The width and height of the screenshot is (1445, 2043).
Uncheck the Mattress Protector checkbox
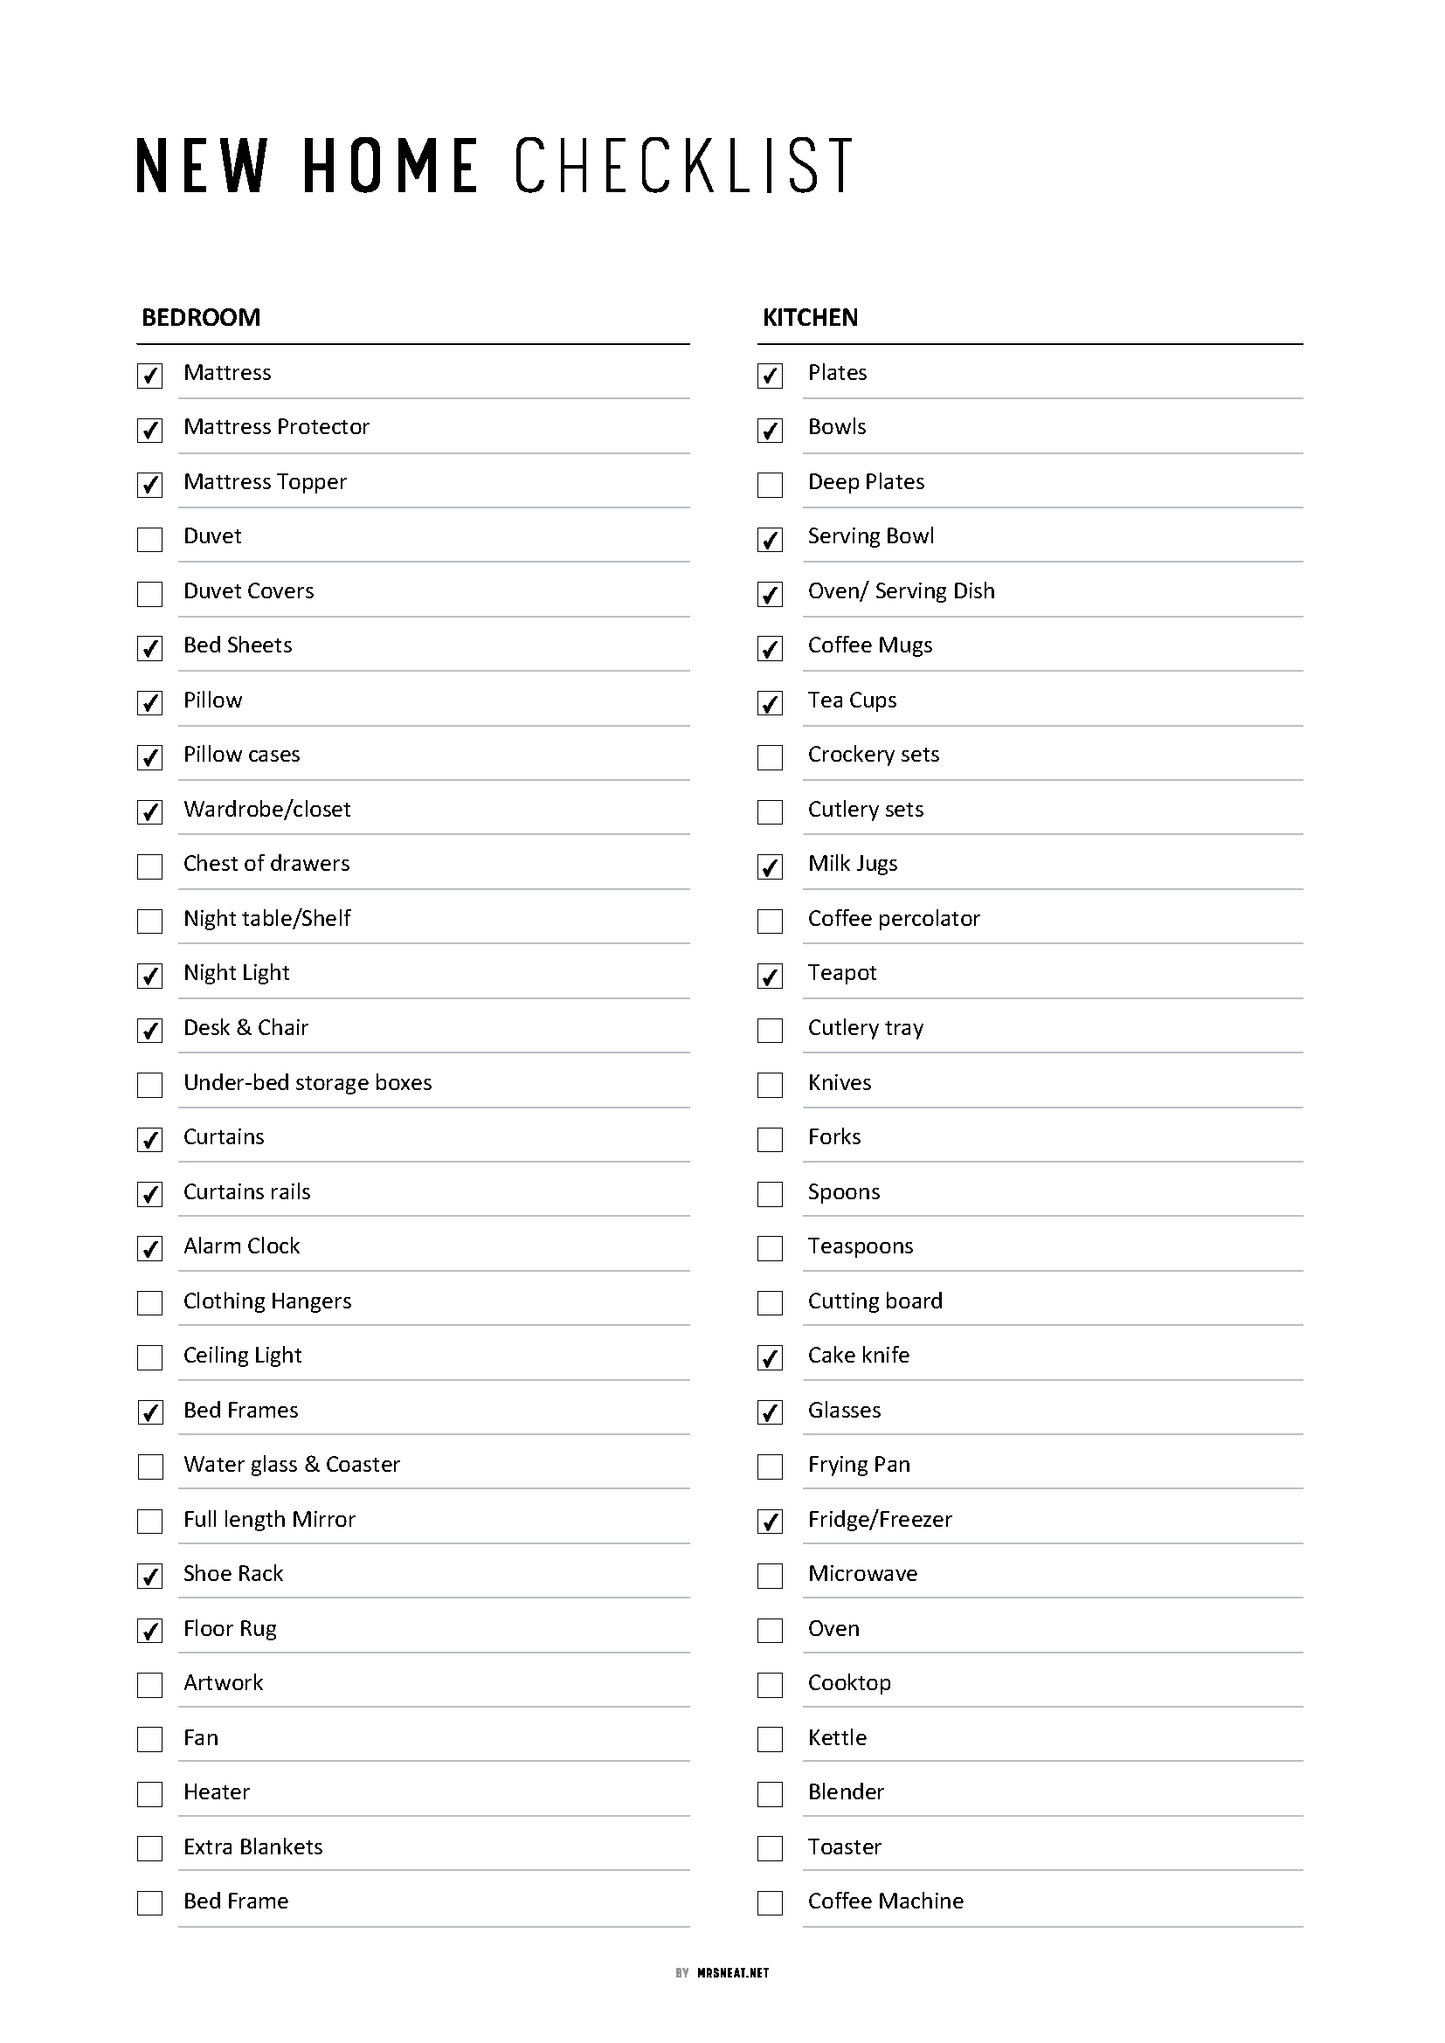click(150, 431)
